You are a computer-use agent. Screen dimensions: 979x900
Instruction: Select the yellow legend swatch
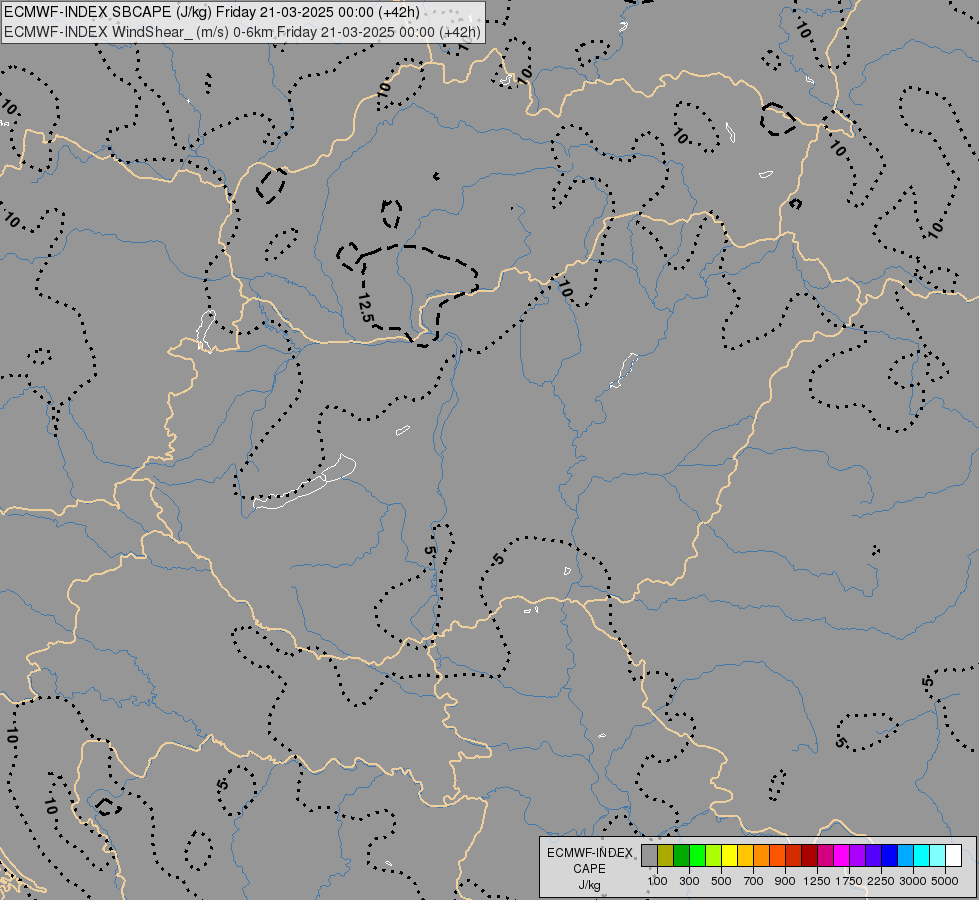coord(729,856)
